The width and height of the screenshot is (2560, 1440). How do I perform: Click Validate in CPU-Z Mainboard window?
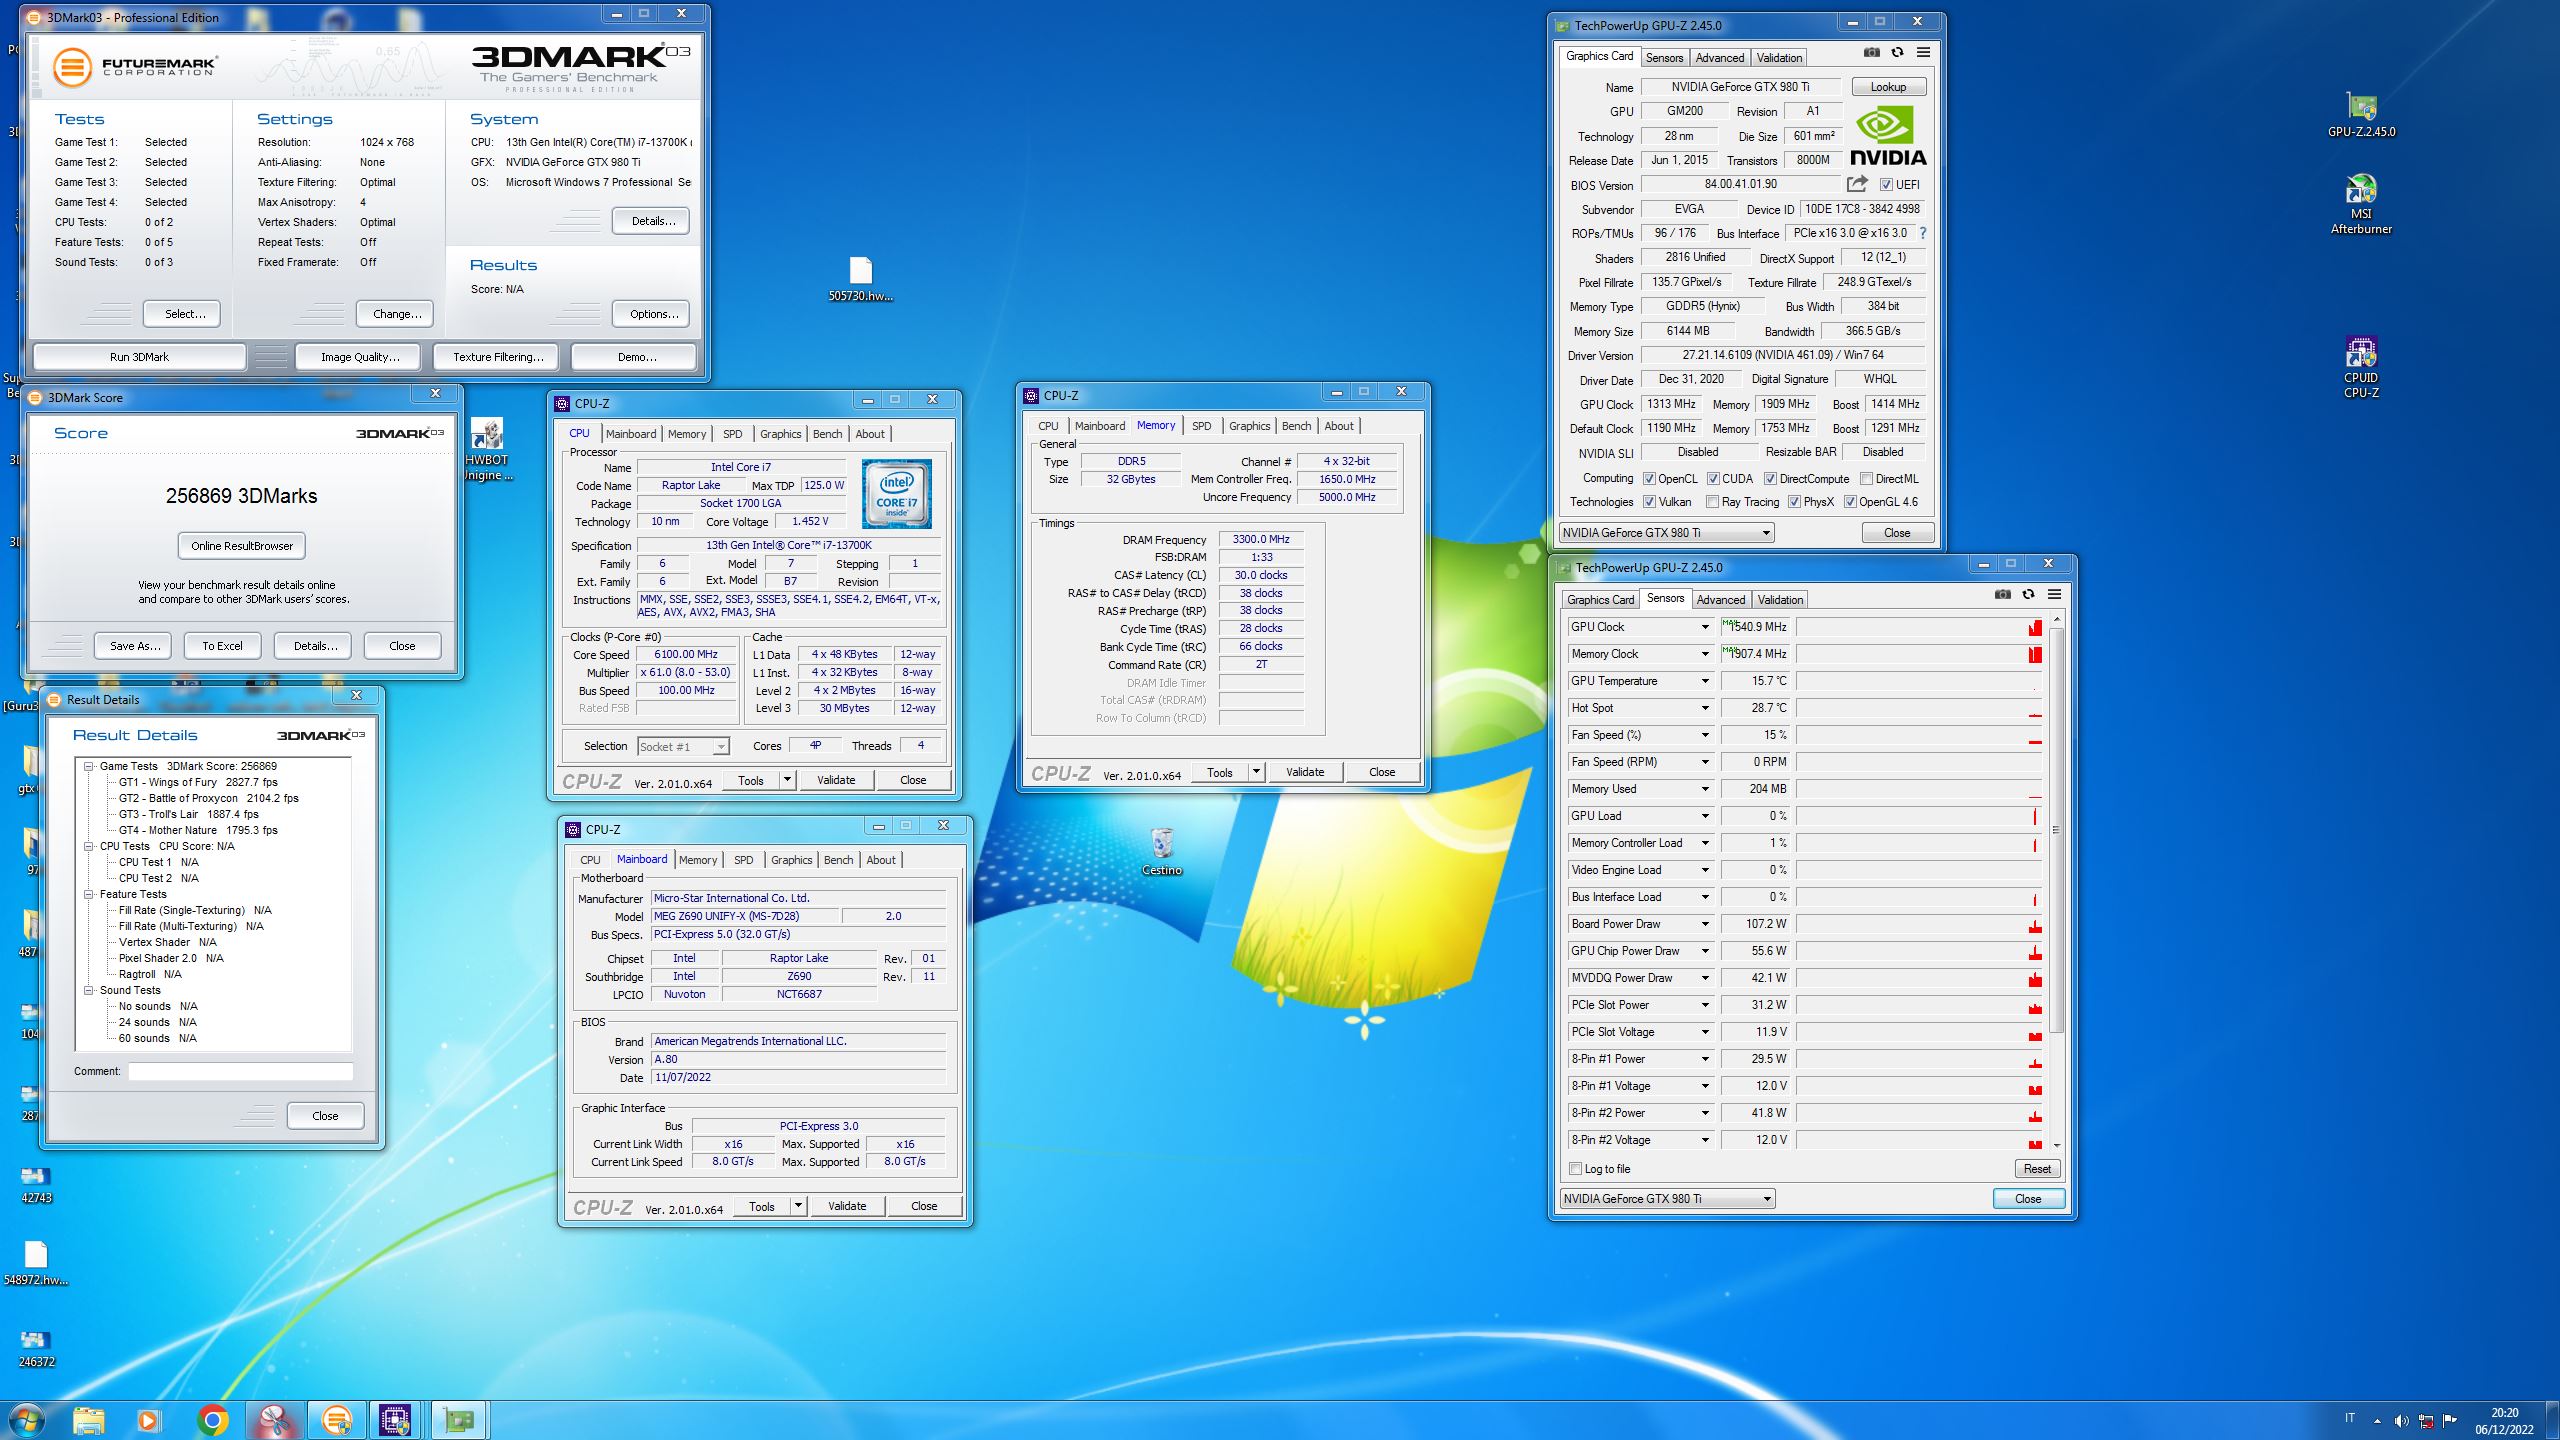pos(846,1206)
